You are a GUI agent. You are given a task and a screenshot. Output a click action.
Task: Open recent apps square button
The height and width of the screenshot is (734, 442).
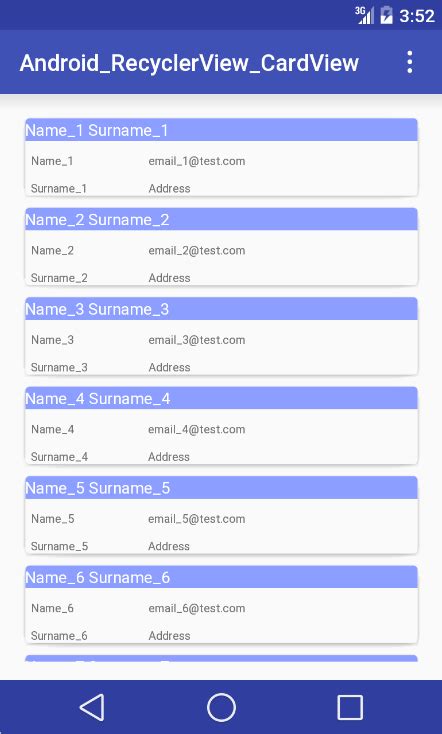(350, 707)
